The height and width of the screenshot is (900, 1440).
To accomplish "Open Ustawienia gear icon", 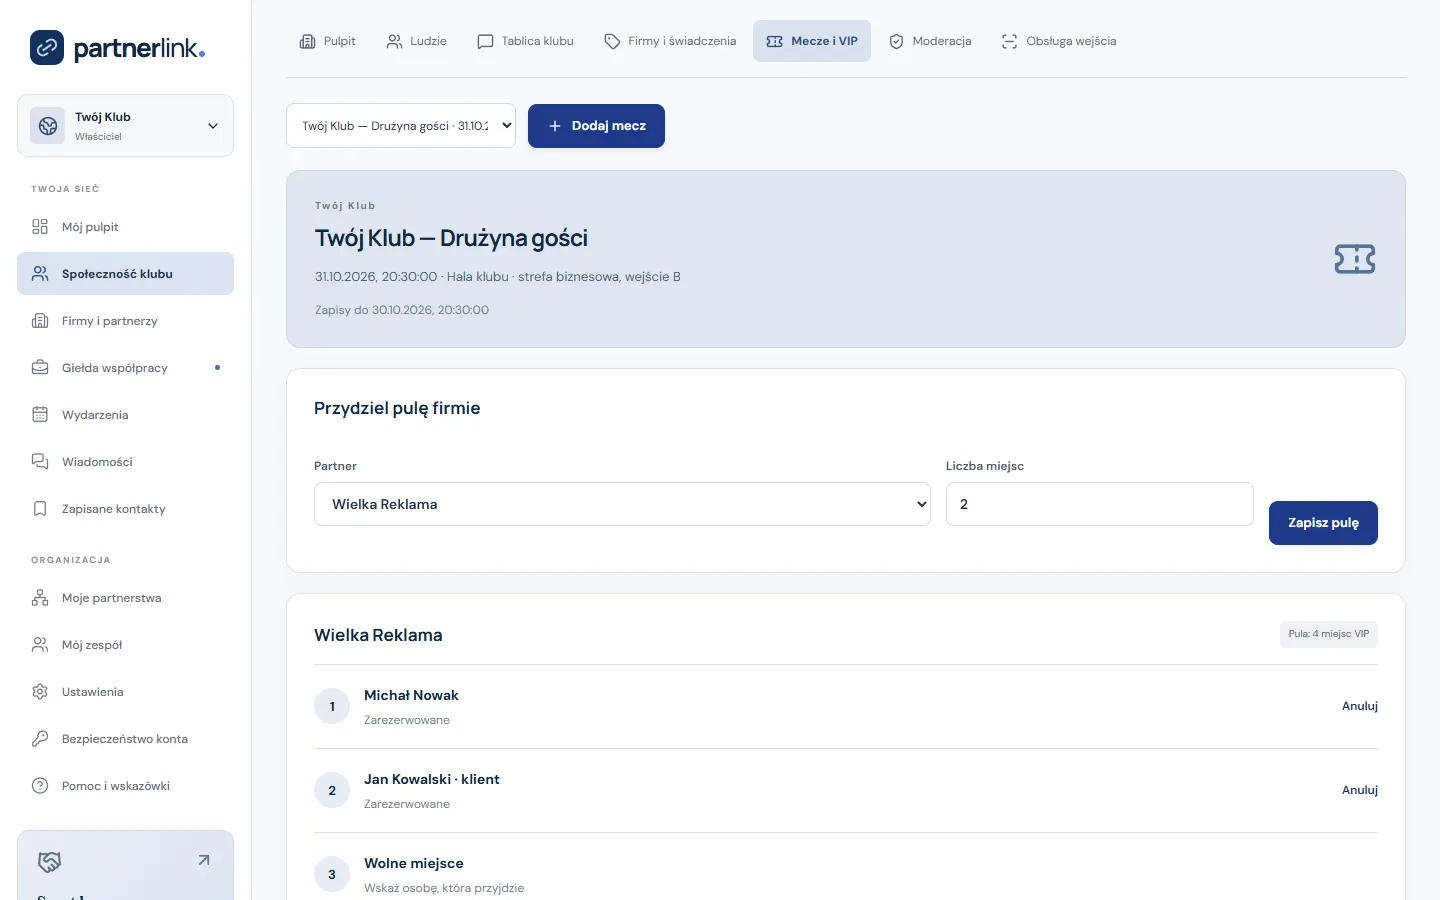I will (x=40, y=692).
